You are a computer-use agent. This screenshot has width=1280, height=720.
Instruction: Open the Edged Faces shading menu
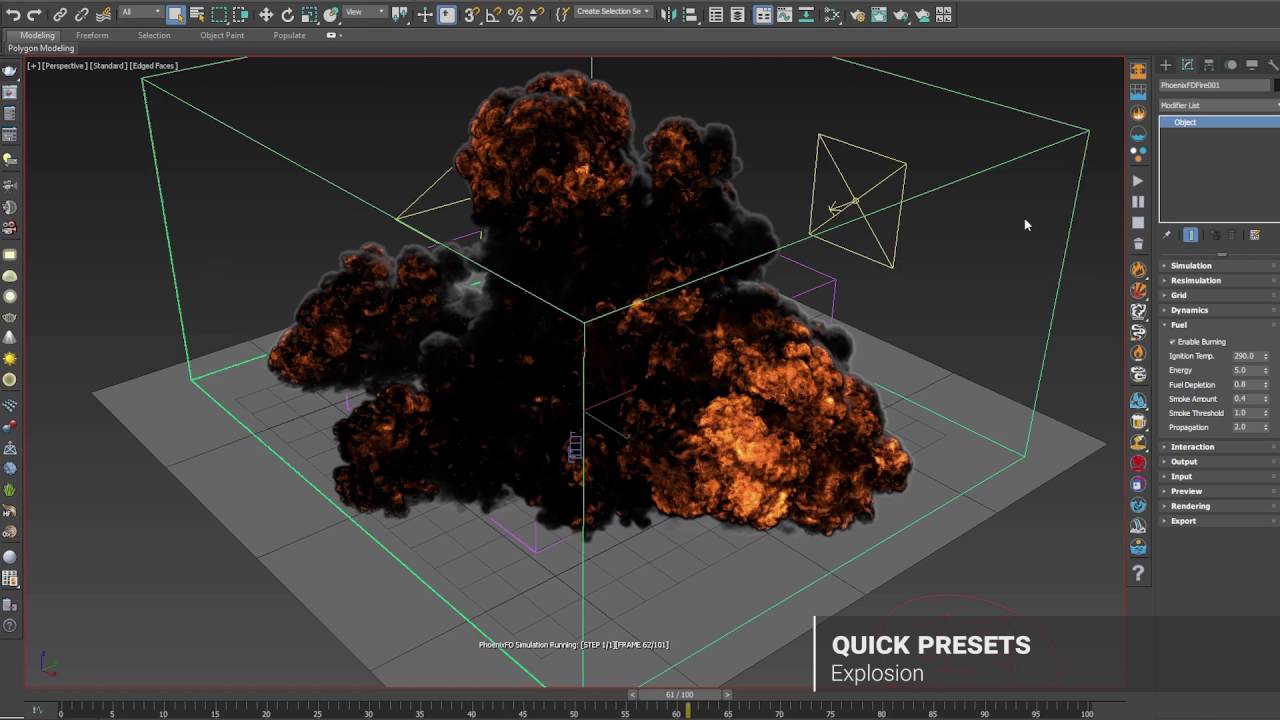click(153, 66)
